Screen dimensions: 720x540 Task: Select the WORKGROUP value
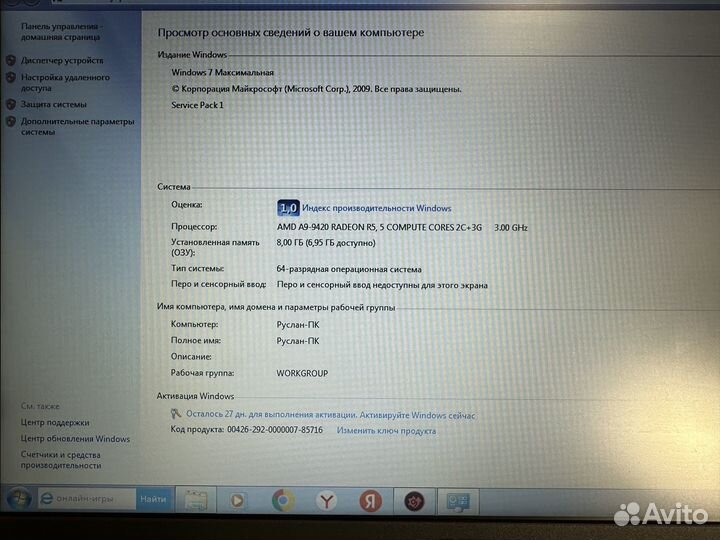click(302, 373)
